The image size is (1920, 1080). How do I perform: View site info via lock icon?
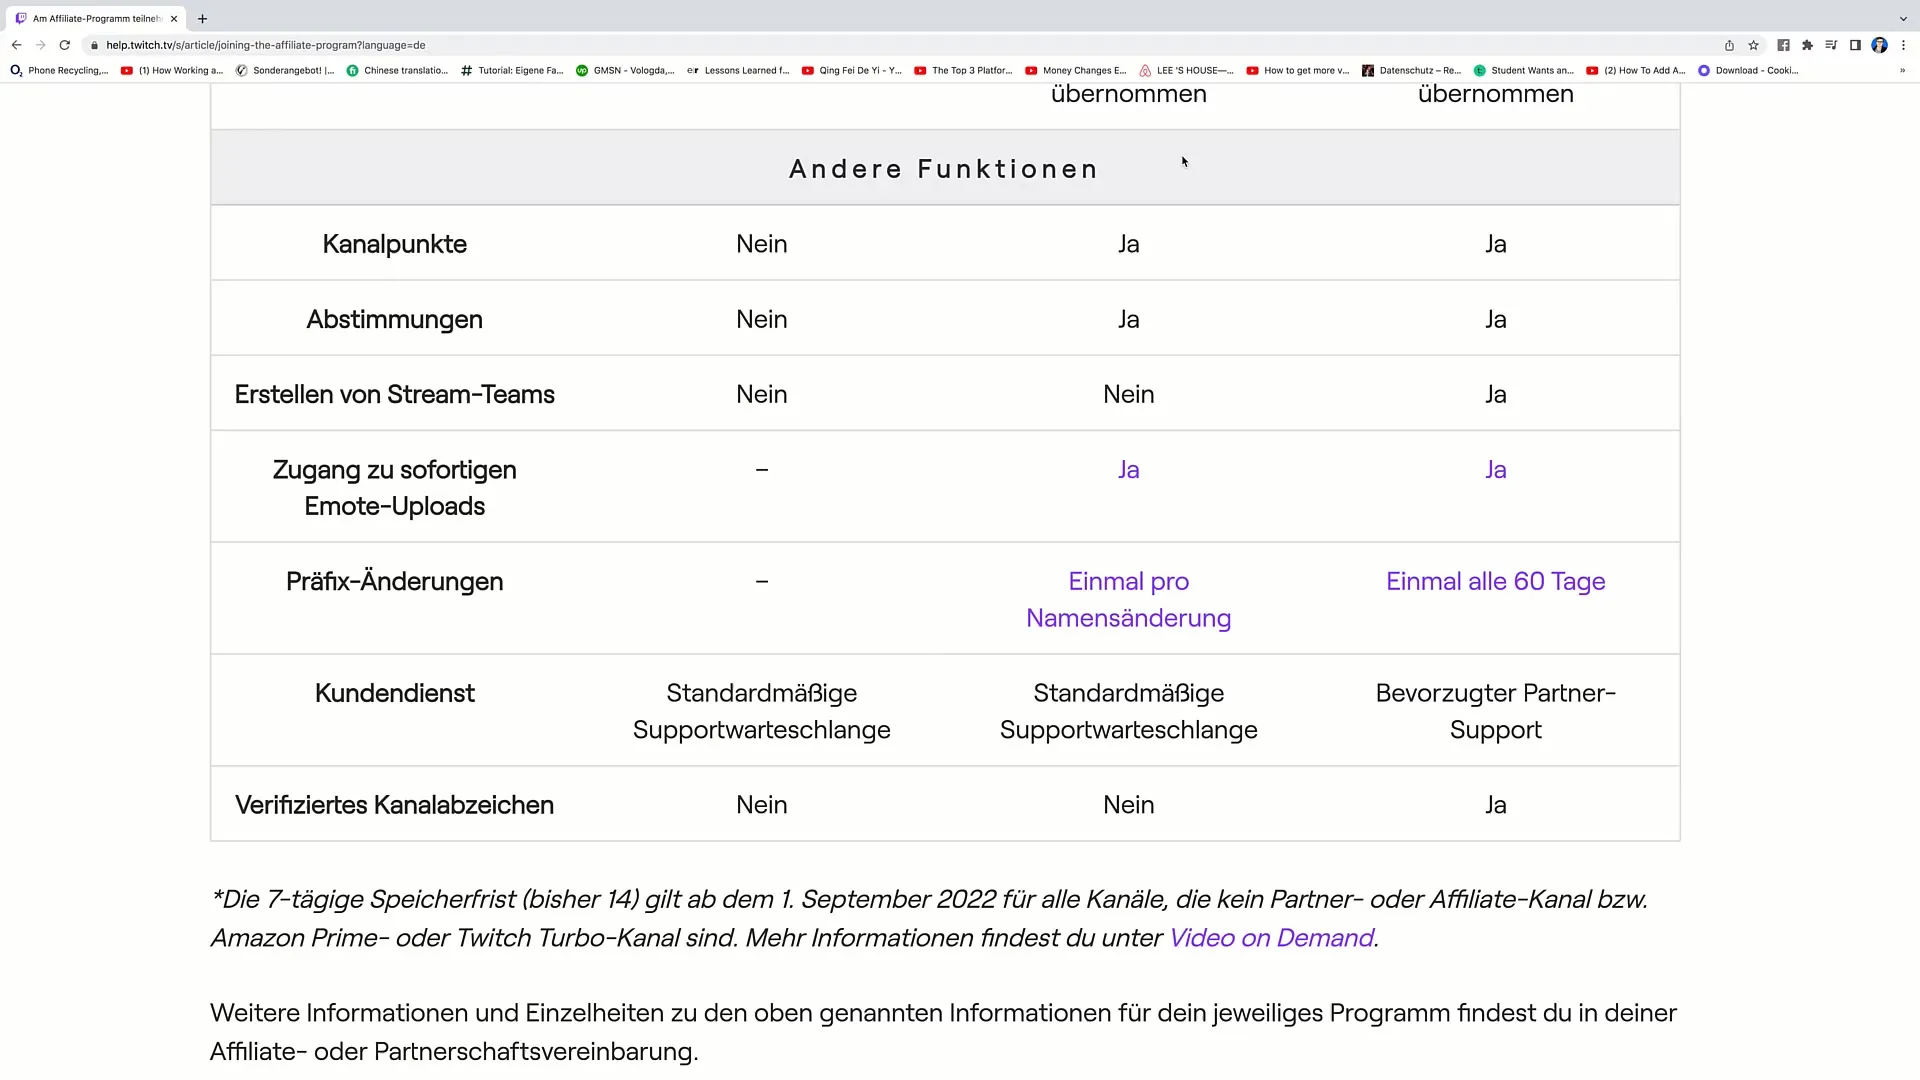tap(94, 45)
